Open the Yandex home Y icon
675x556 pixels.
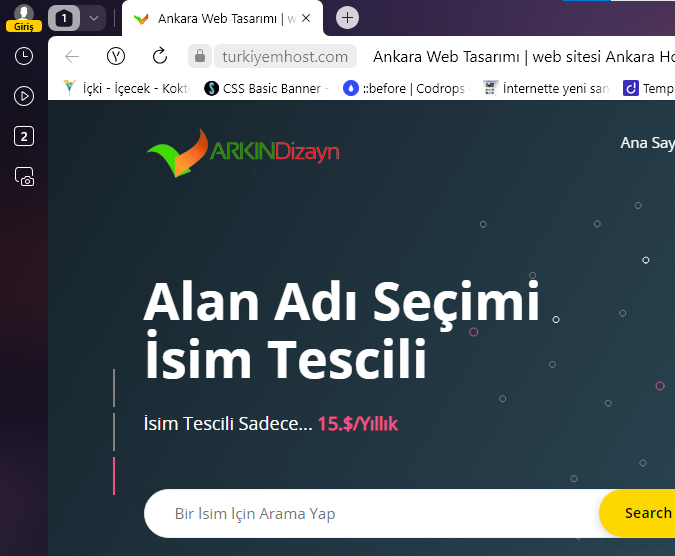116,56
